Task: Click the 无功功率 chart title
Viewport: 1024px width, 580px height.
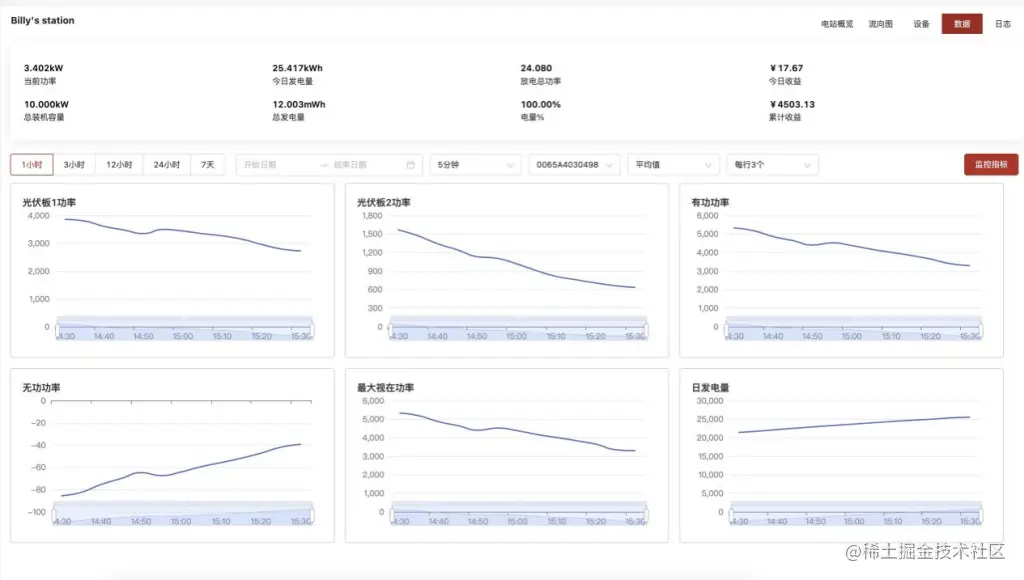Action: coord(41,388)
